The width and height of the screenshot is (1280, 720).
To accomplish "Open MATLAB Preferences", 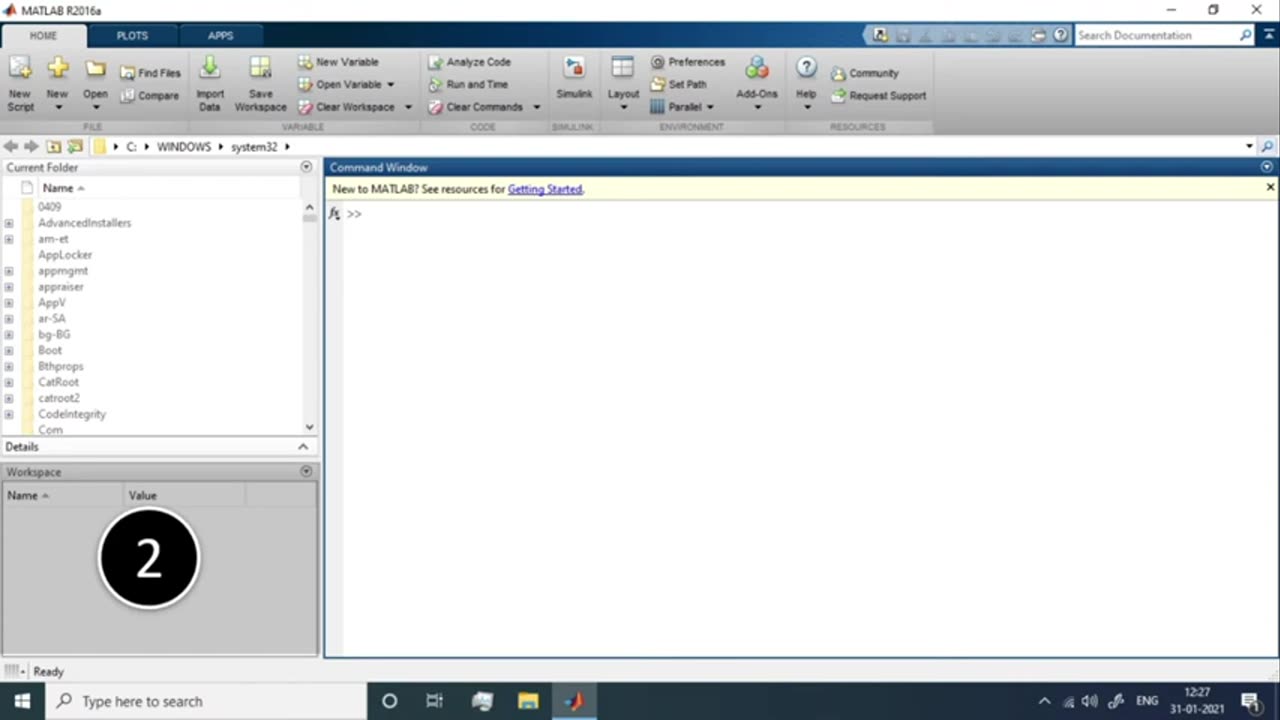I will click(688, 62).
